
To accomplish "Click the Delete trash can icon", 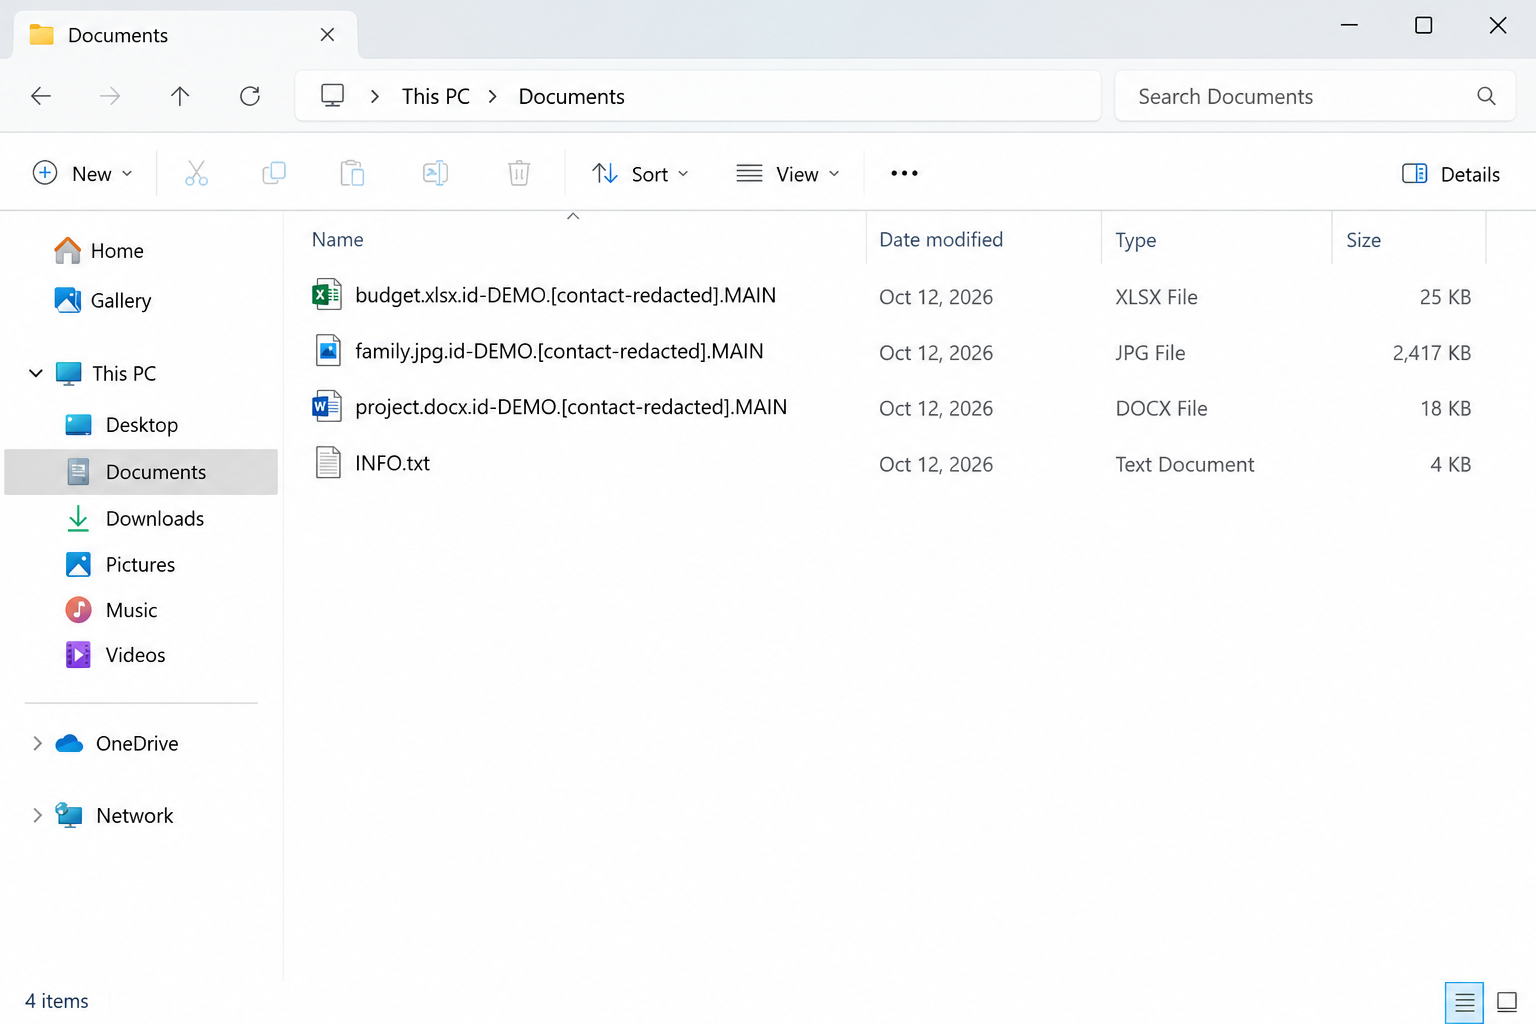I will (519, 174).
